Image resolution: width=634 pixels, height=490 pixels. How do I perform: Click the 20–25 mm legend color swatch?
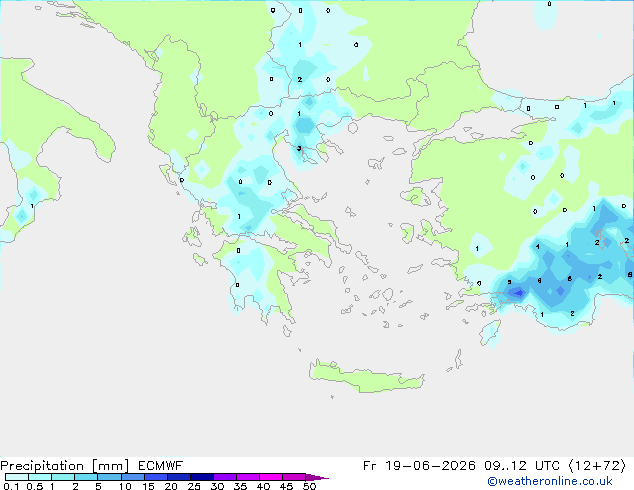click(178, 477)
